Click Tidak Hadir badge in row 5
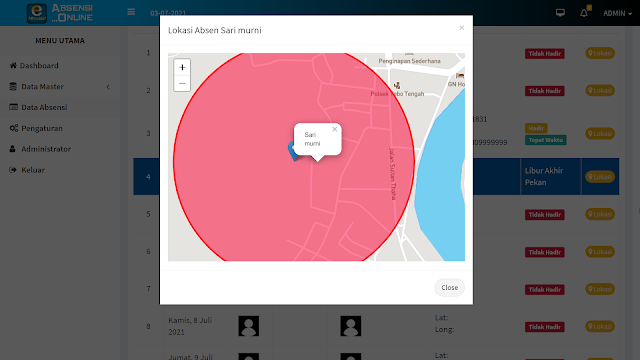This screenshot has height=360, width=640. tap(544, 215)
